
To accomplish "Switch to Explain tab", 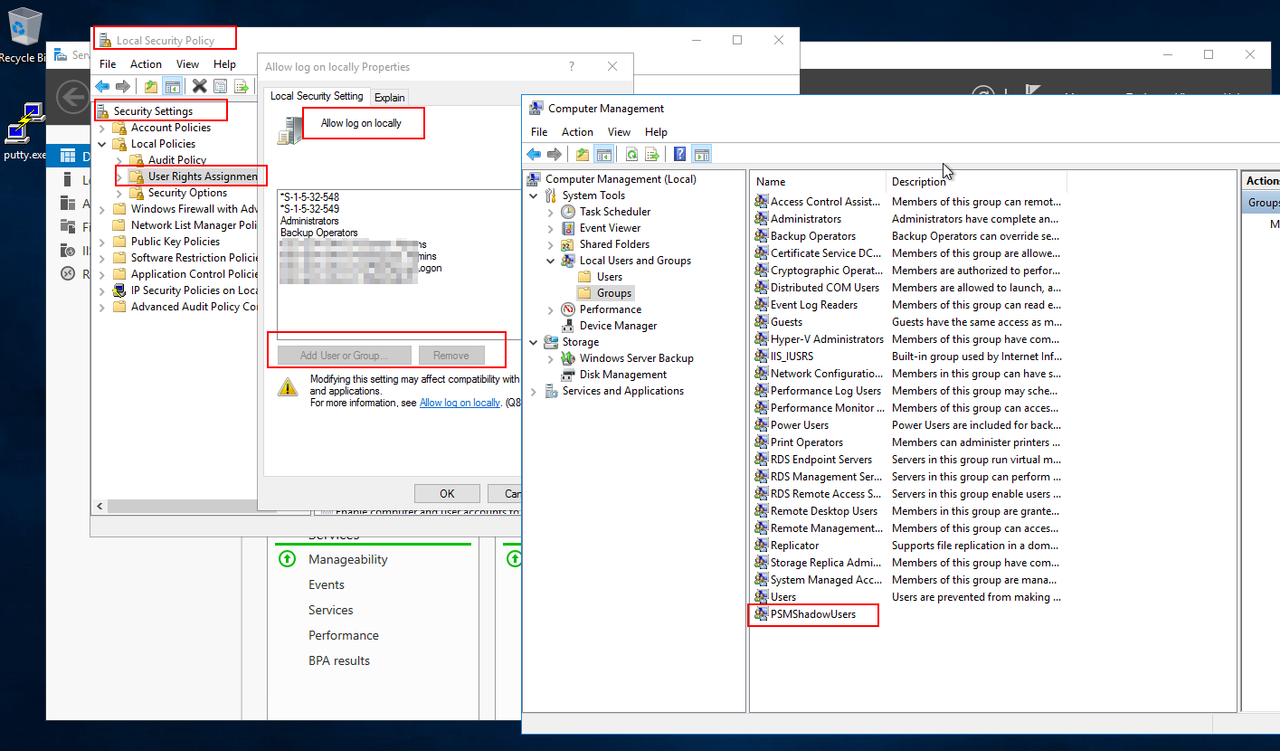I will click(x=390, y=97).
